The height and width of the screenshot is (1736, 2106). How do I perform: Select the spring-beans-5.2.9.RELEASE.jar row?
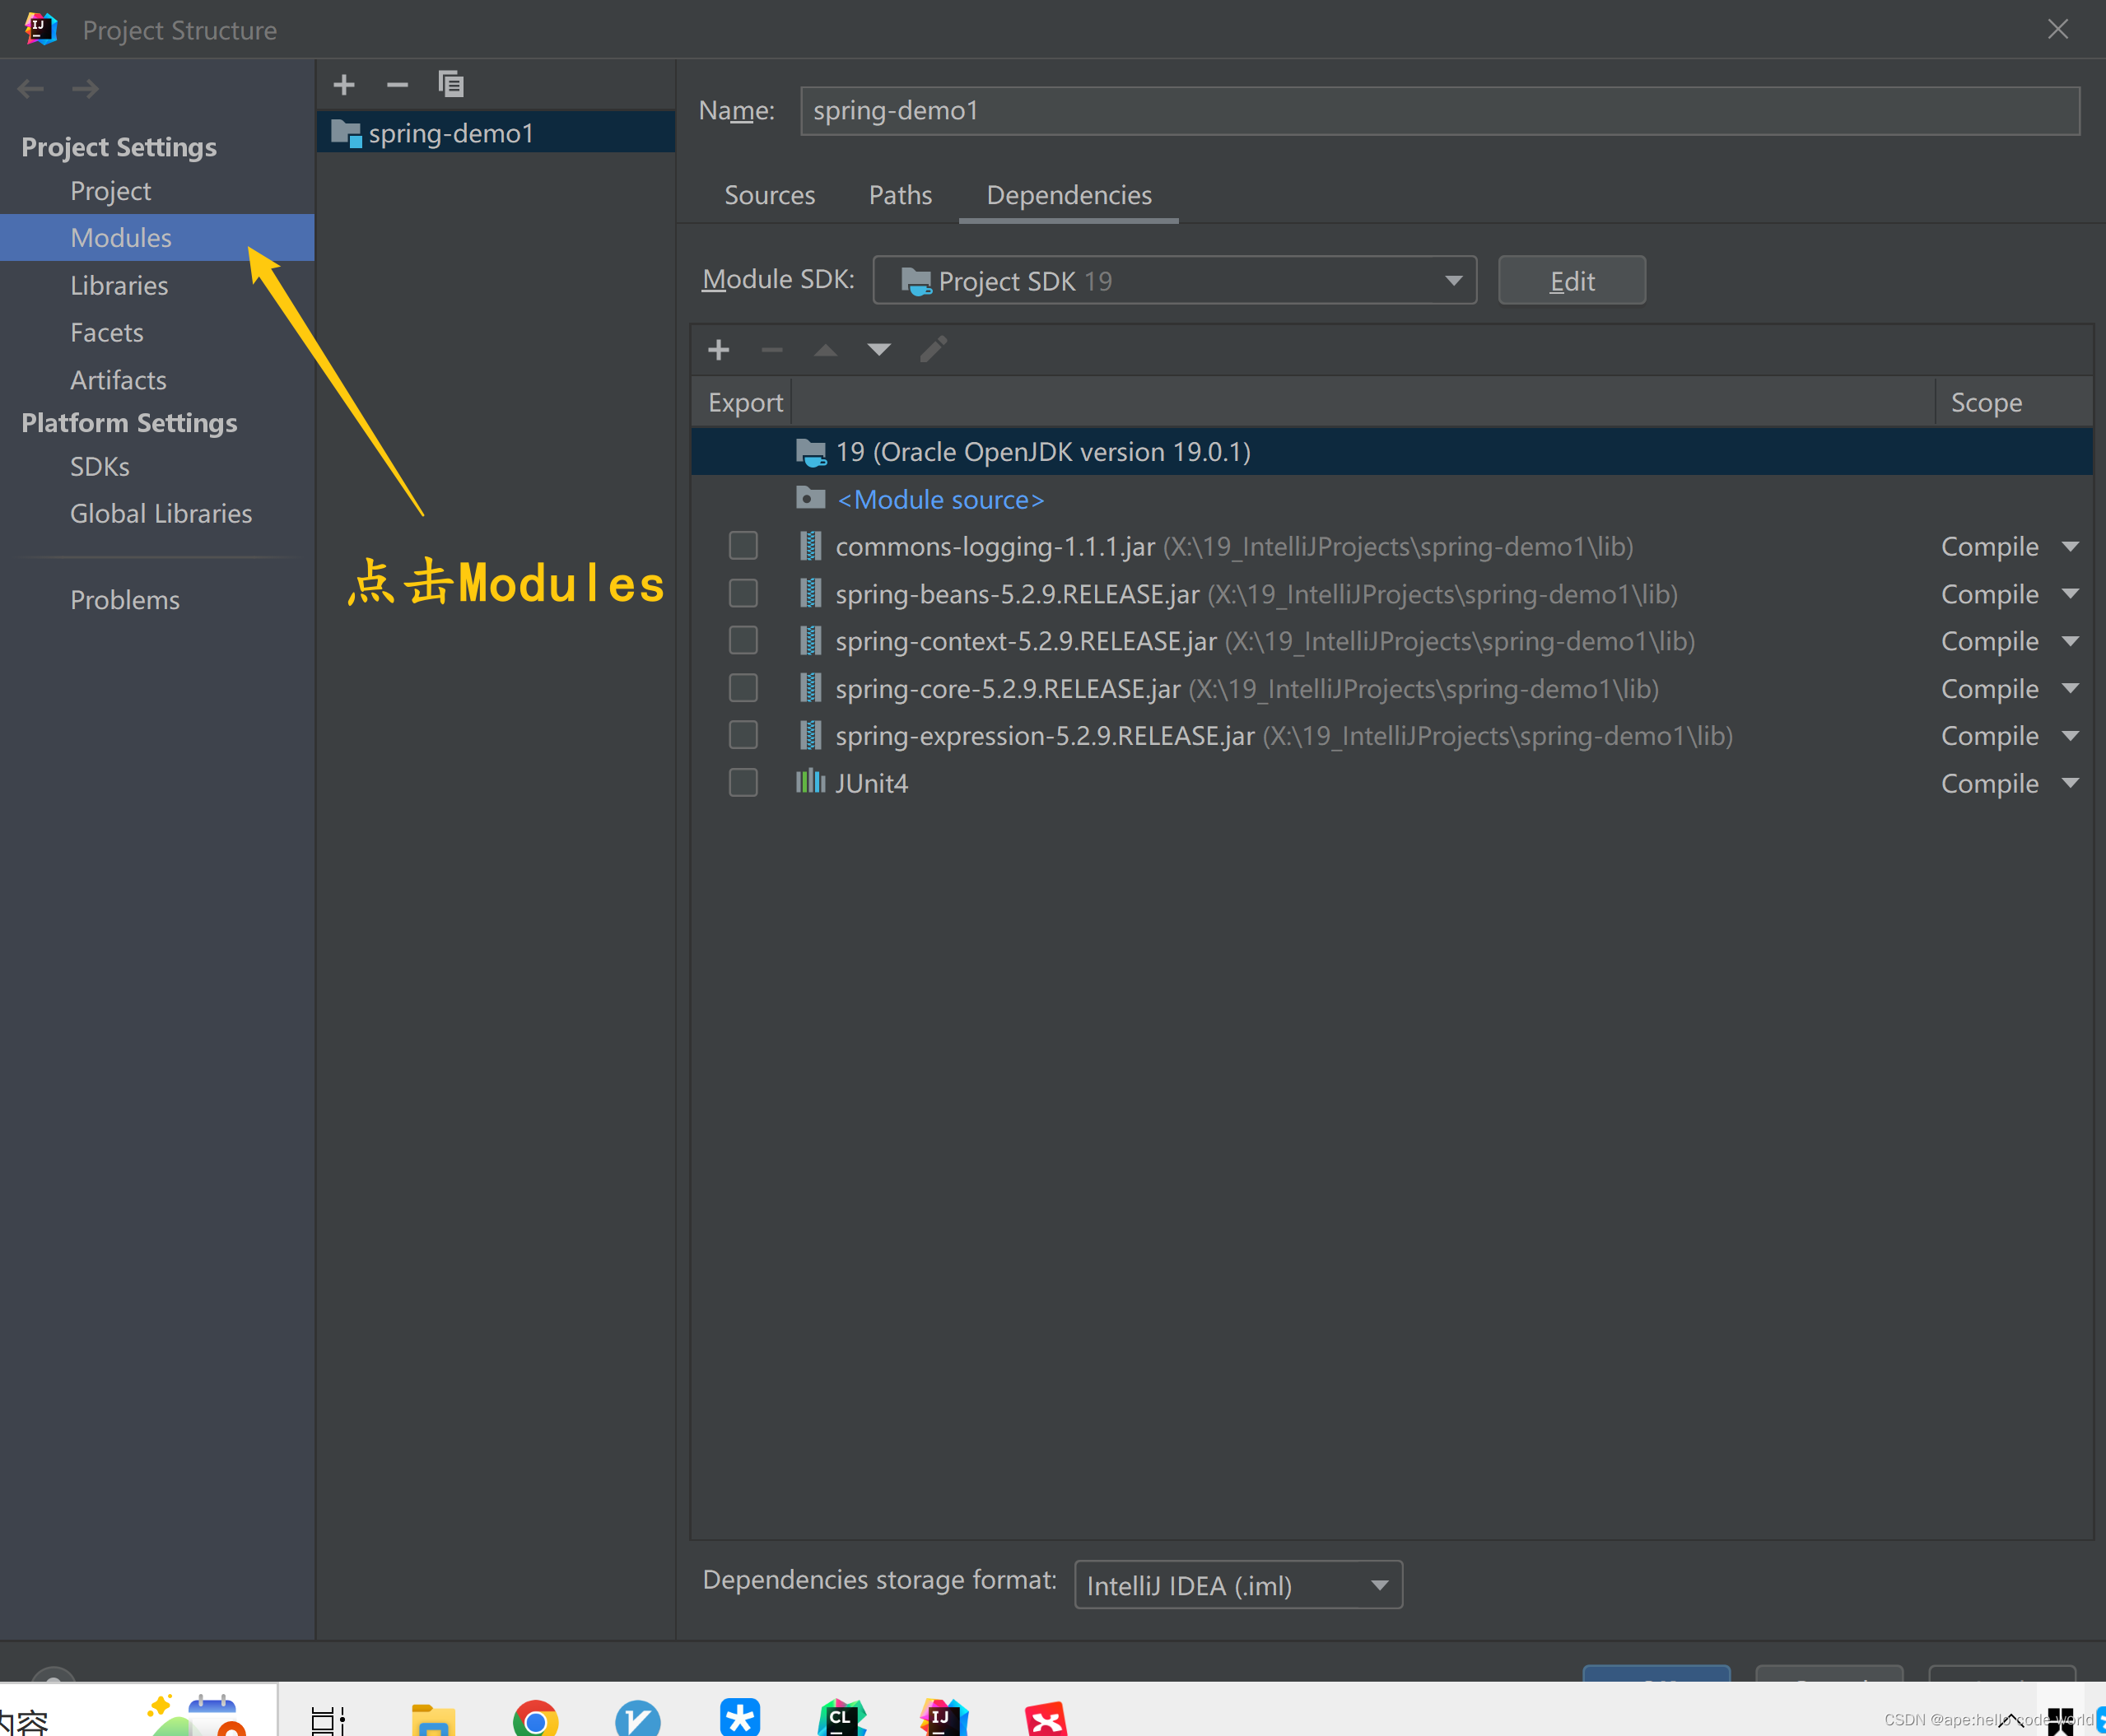[x=1391, y=594]
